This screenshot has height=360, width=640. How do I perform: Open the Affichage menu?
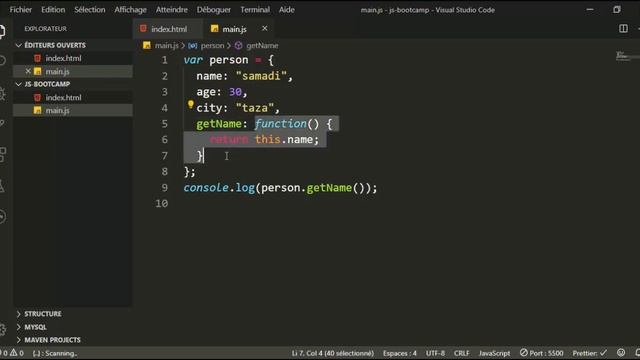click(131, 10)
